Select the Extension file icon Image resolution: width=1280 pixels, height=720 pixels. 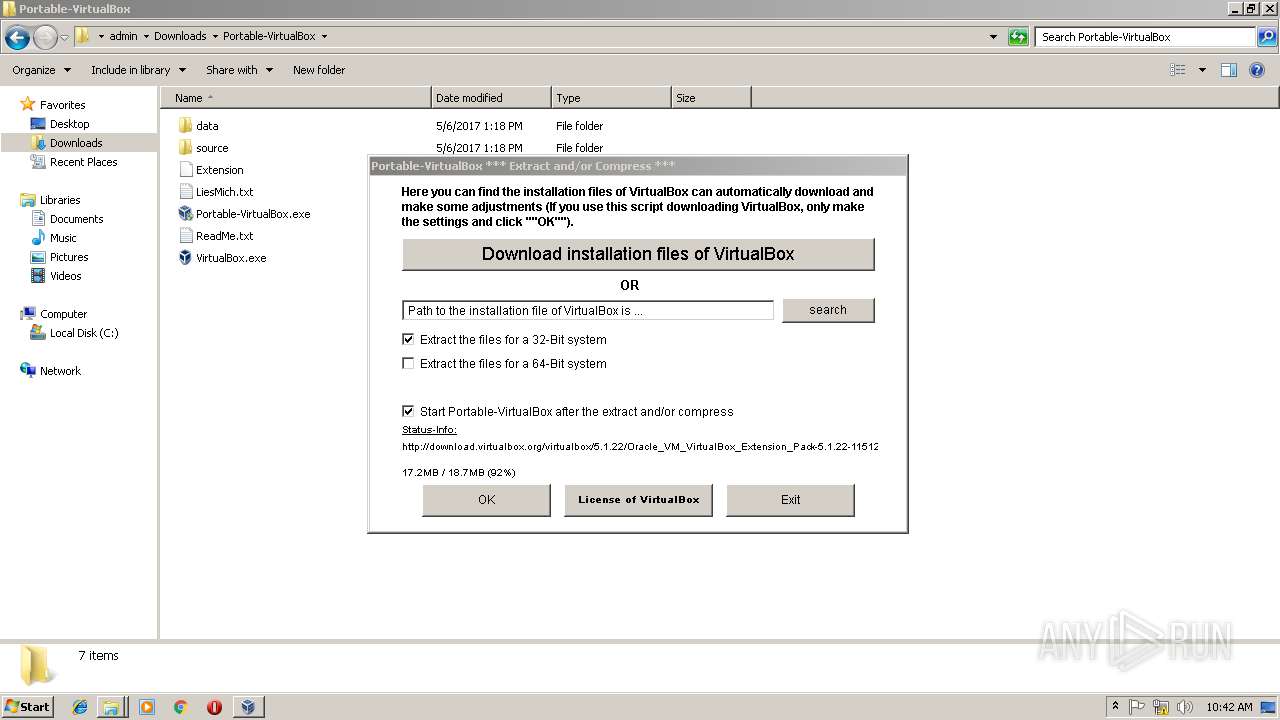tap(185, 170)
